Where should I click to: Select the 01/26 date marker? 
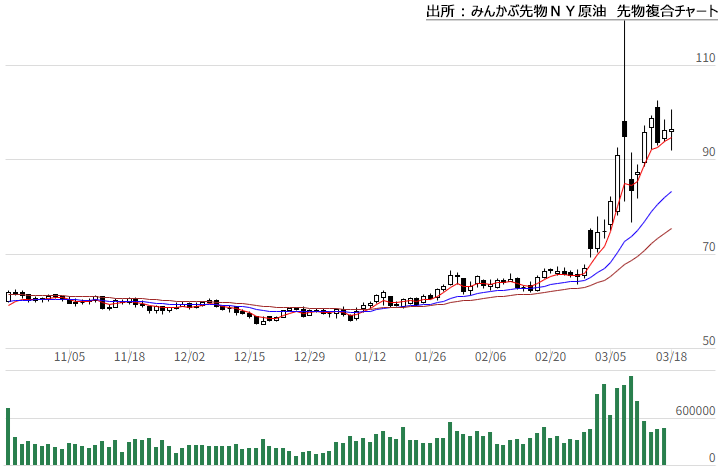(x=430, y=356)
